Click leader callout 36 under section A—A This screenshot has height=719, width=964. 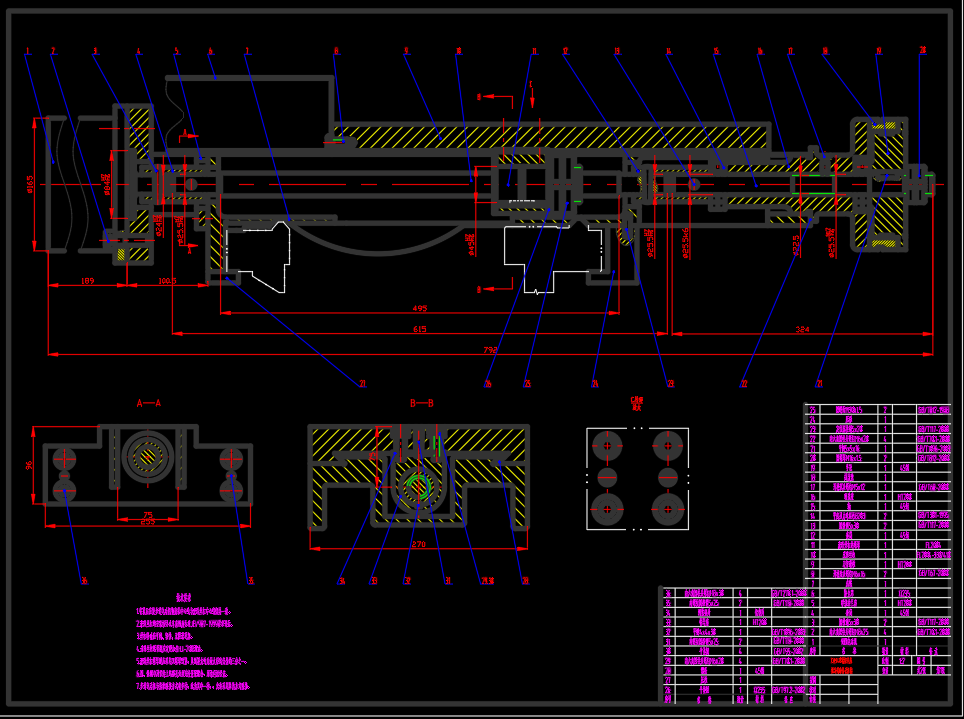[84, 581]
